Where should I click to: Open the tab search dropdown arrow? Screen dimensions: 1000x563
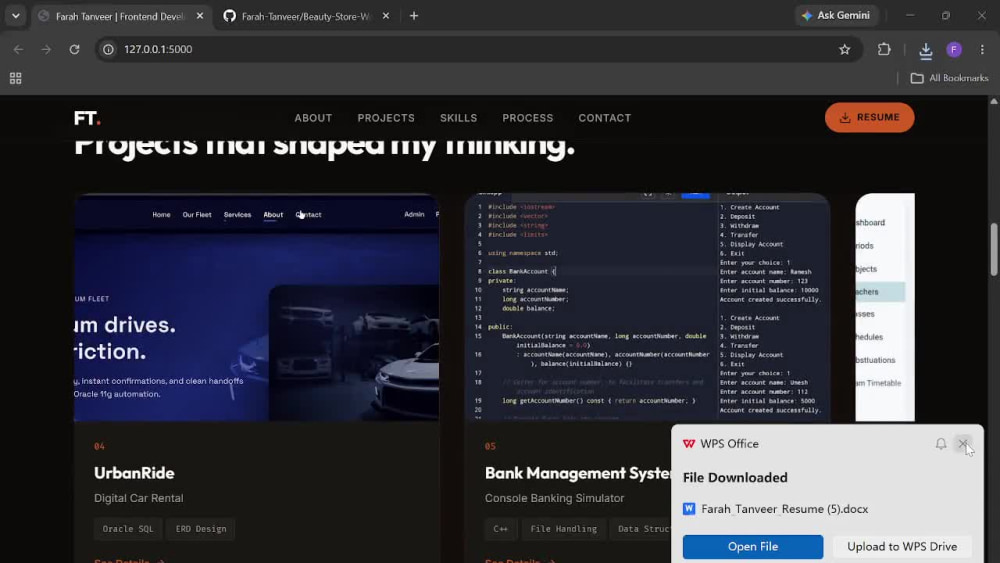point(15,16)
